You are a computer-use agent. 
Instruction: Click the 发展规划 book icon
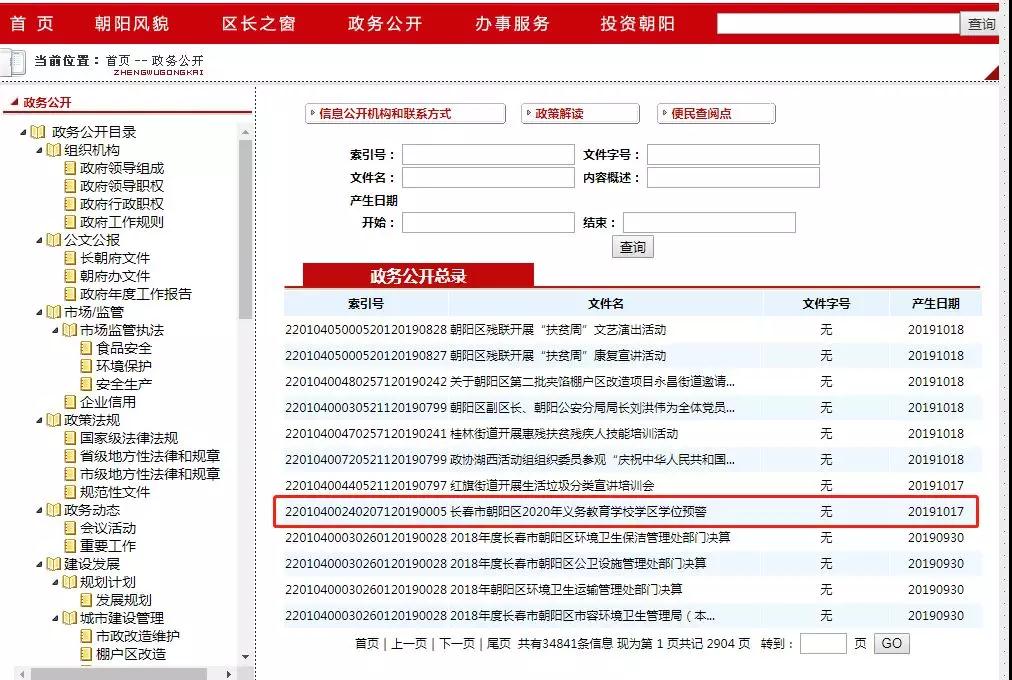click(x=87, y=599)
